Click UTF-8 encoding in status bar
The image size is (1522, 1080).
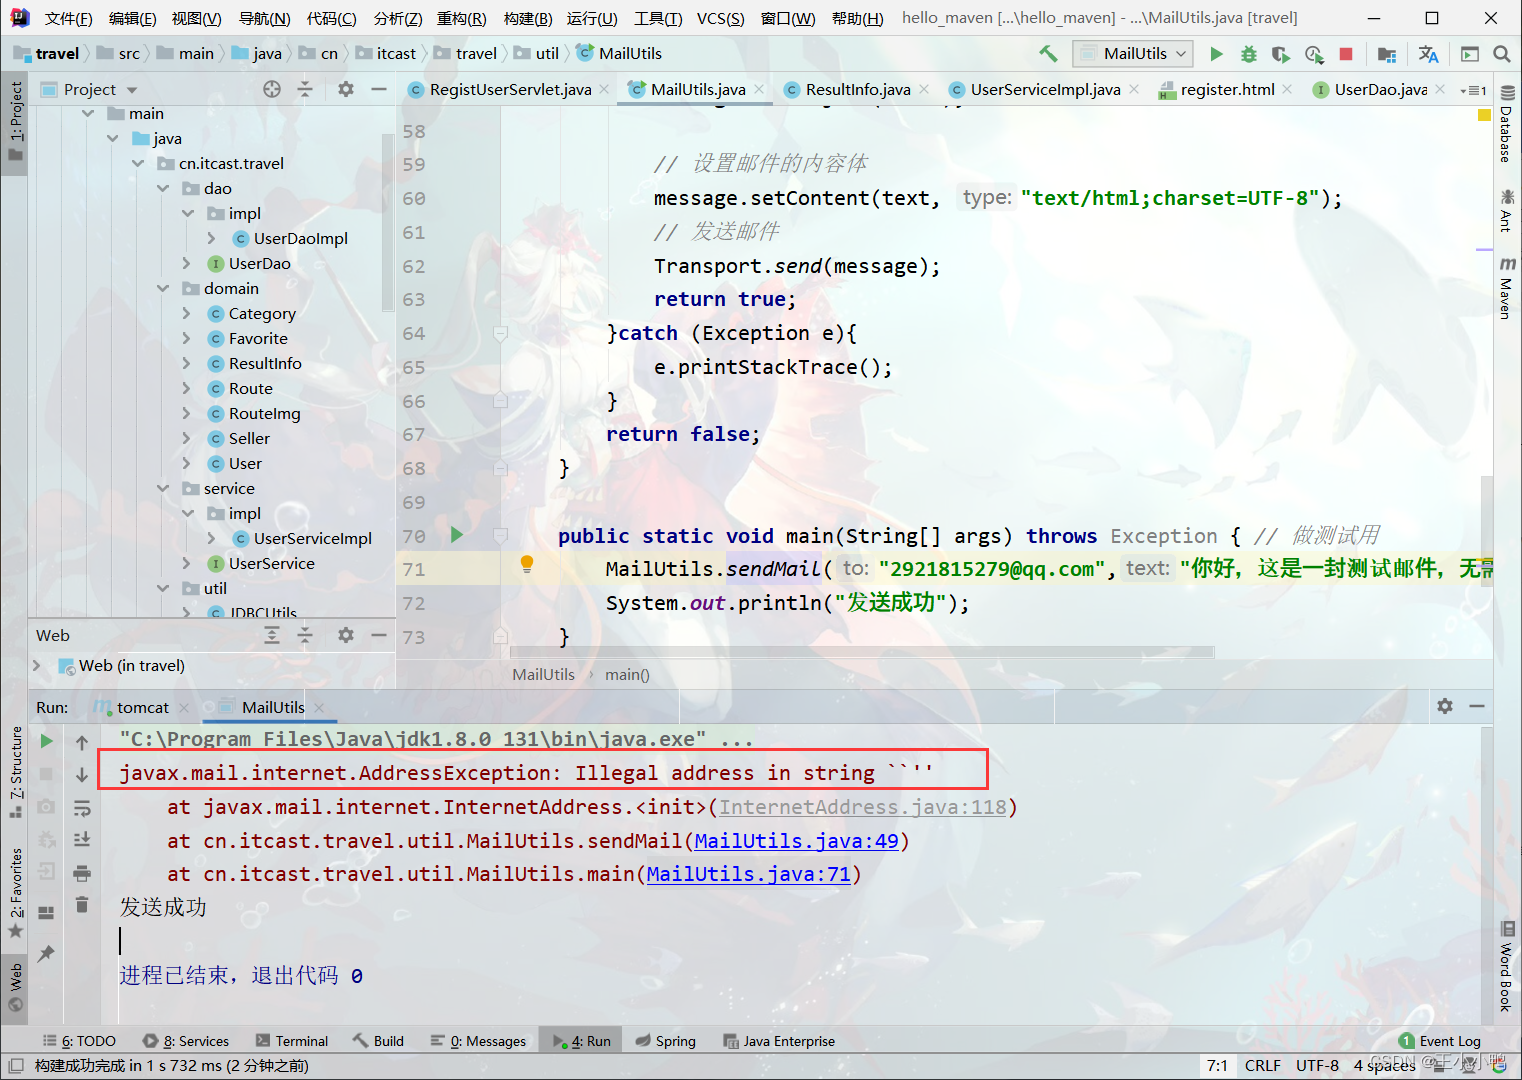pos(1317,1066)
